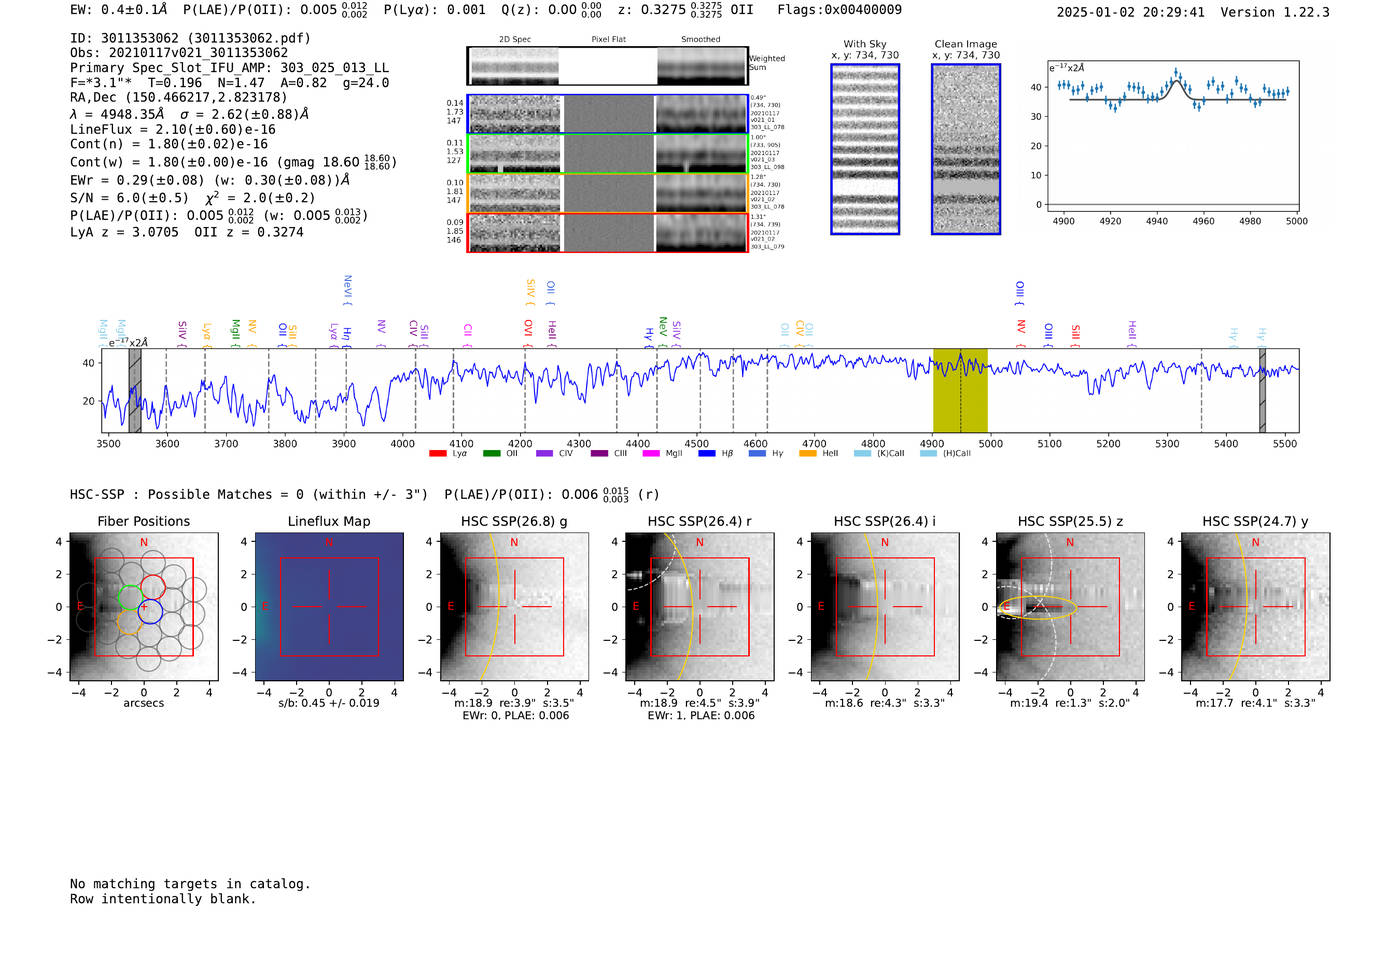Click the LineFlux = 2.10 value line
Viewport: 1400px width, 953px height.
(173, 129)
